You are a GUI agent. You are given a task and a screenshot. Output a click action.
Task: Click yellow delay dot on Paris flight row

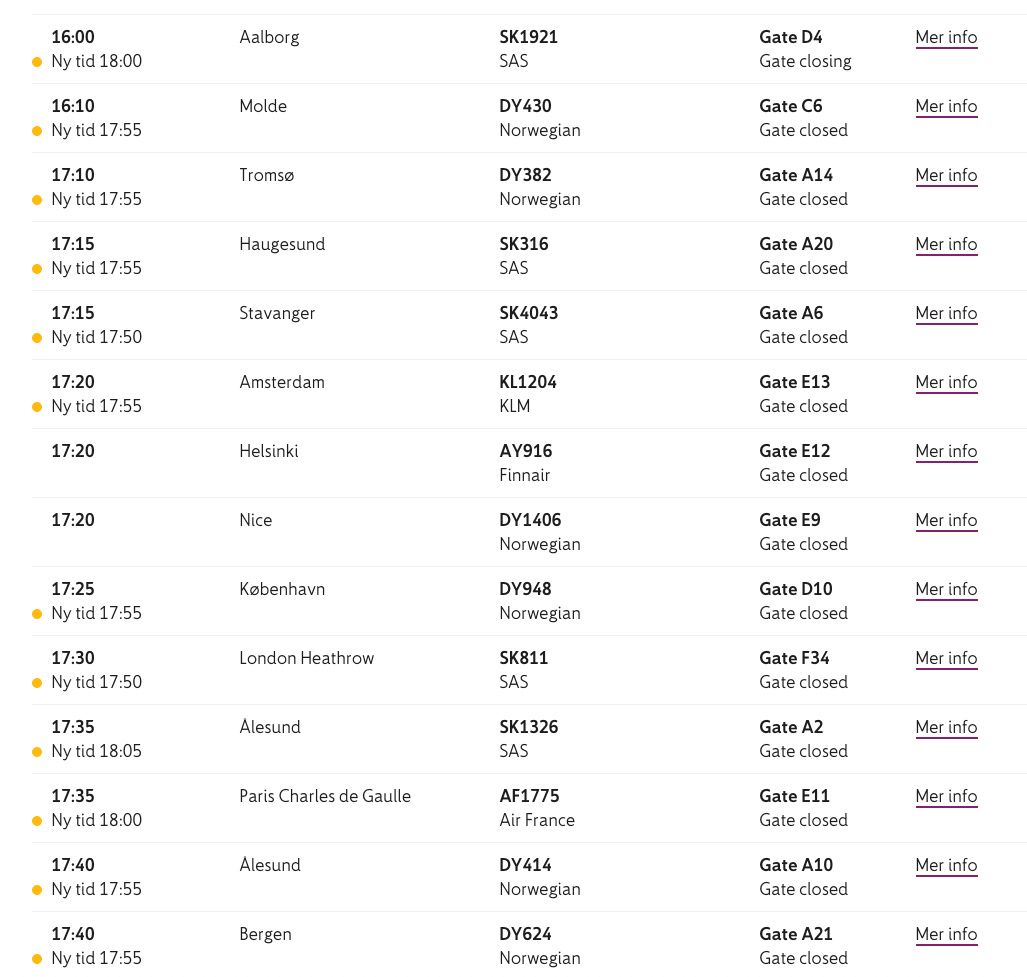pos(37,821)
